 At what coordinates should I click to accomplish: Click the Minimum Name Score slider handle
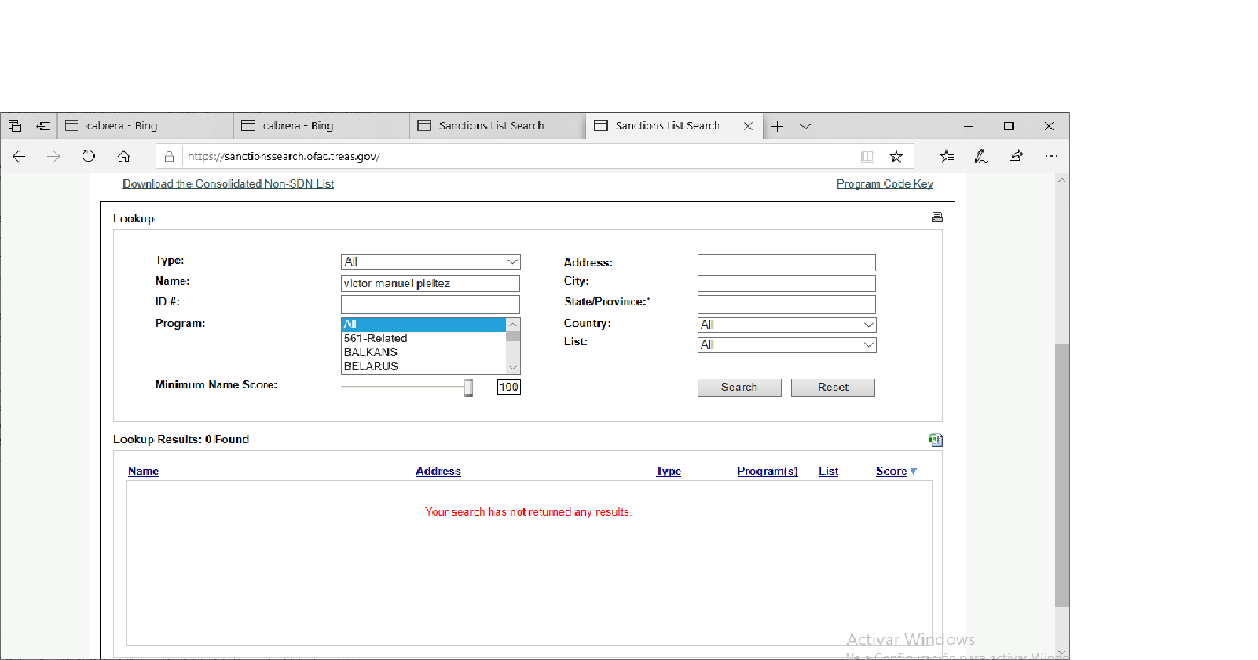coord(468,387)
